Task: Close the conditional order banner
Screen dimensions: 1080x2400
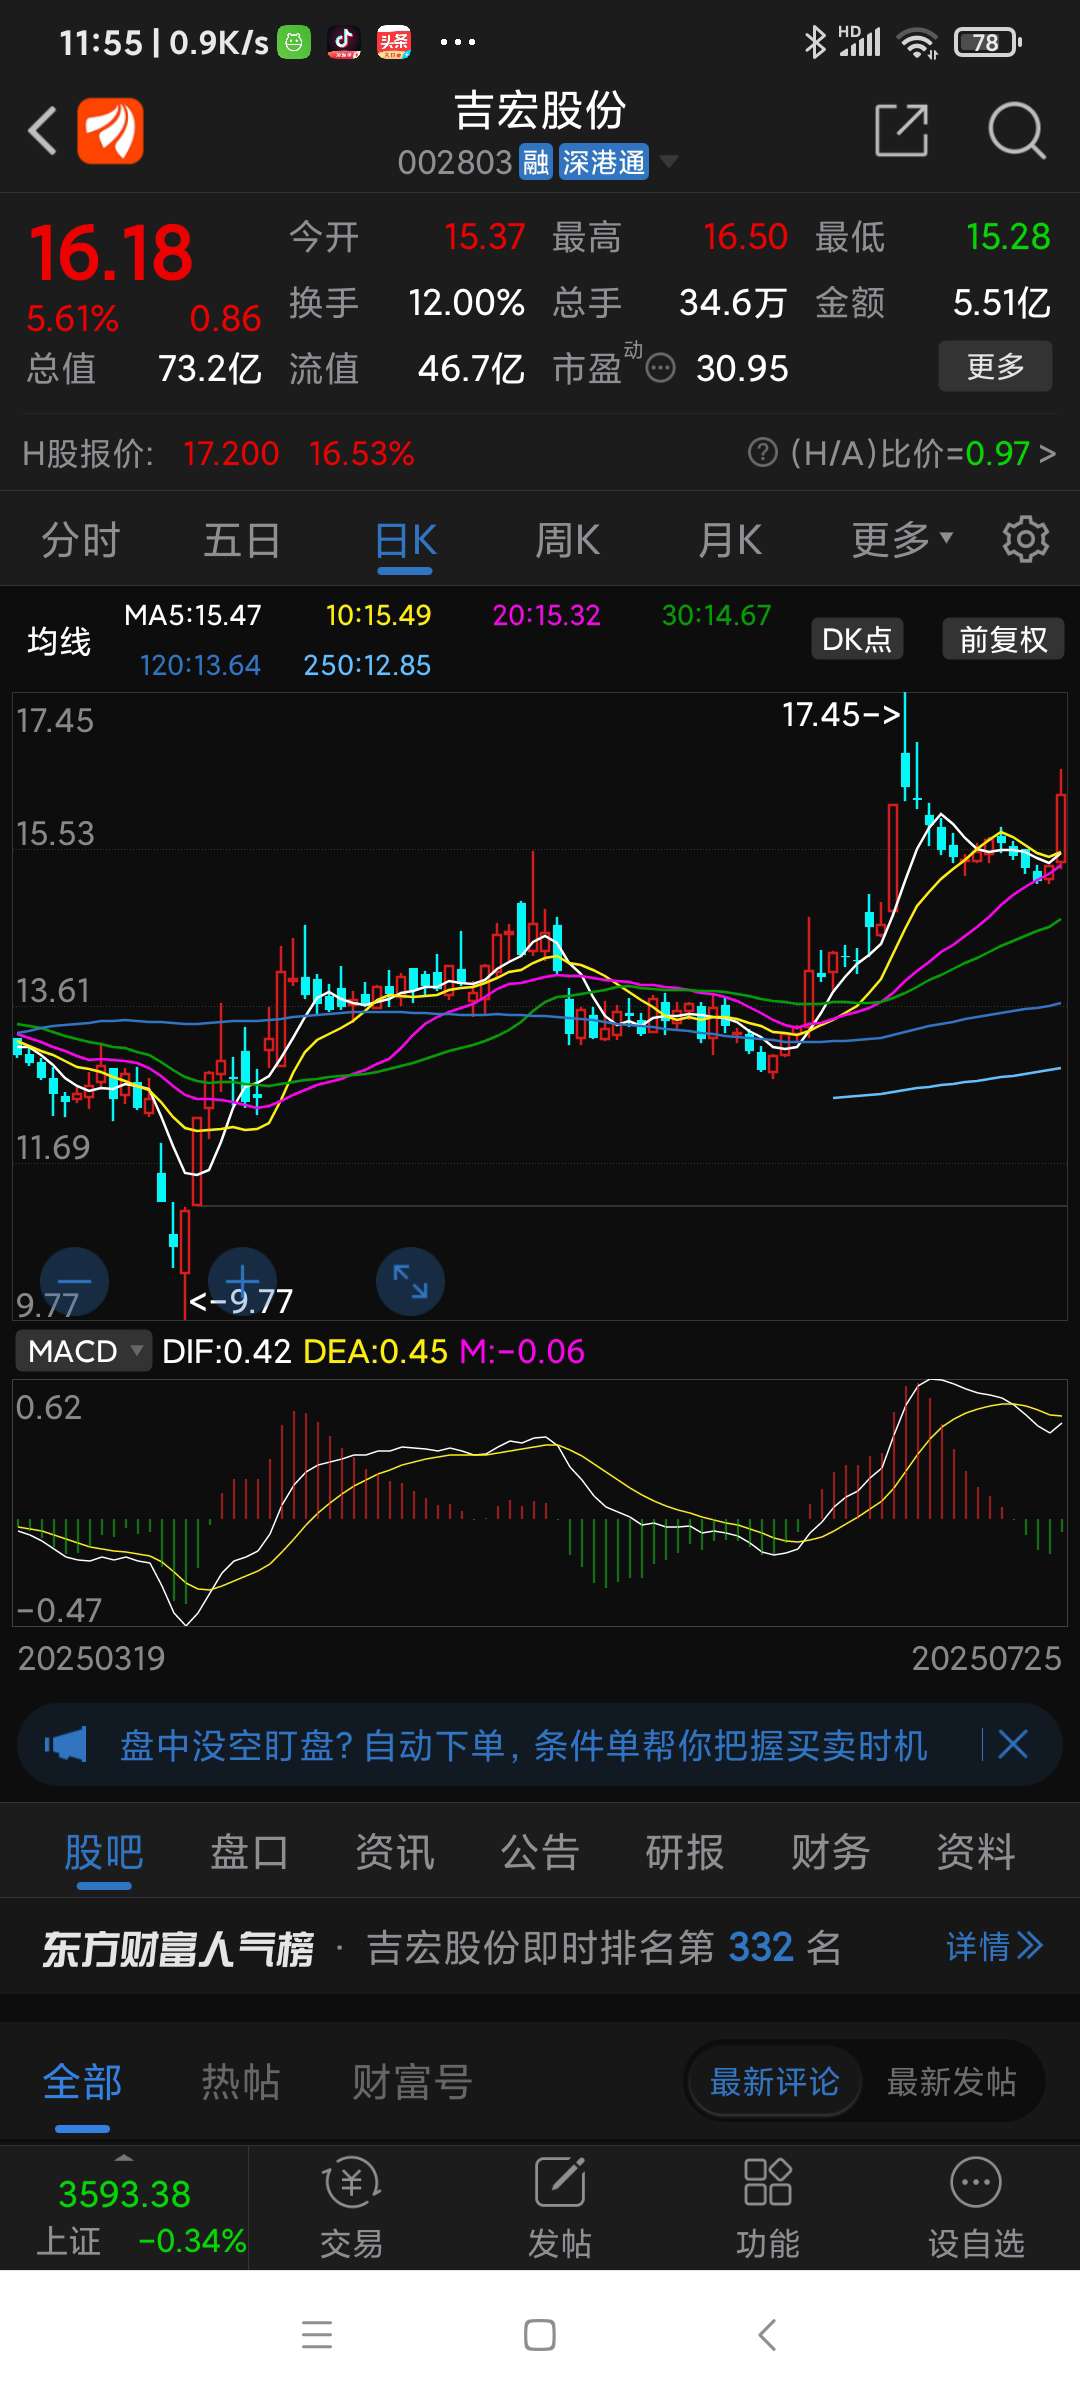Action: pyautogui.click(x=1013, y=1745)
